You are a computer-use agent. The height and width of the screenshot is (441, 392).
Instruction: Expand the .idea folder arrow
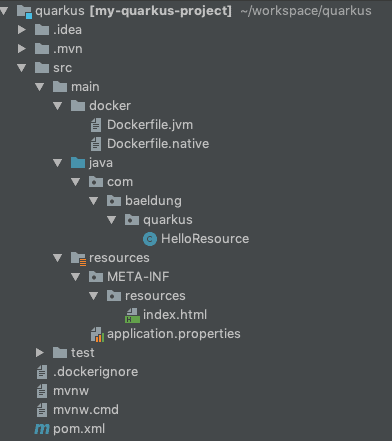[x=22, y=30]
